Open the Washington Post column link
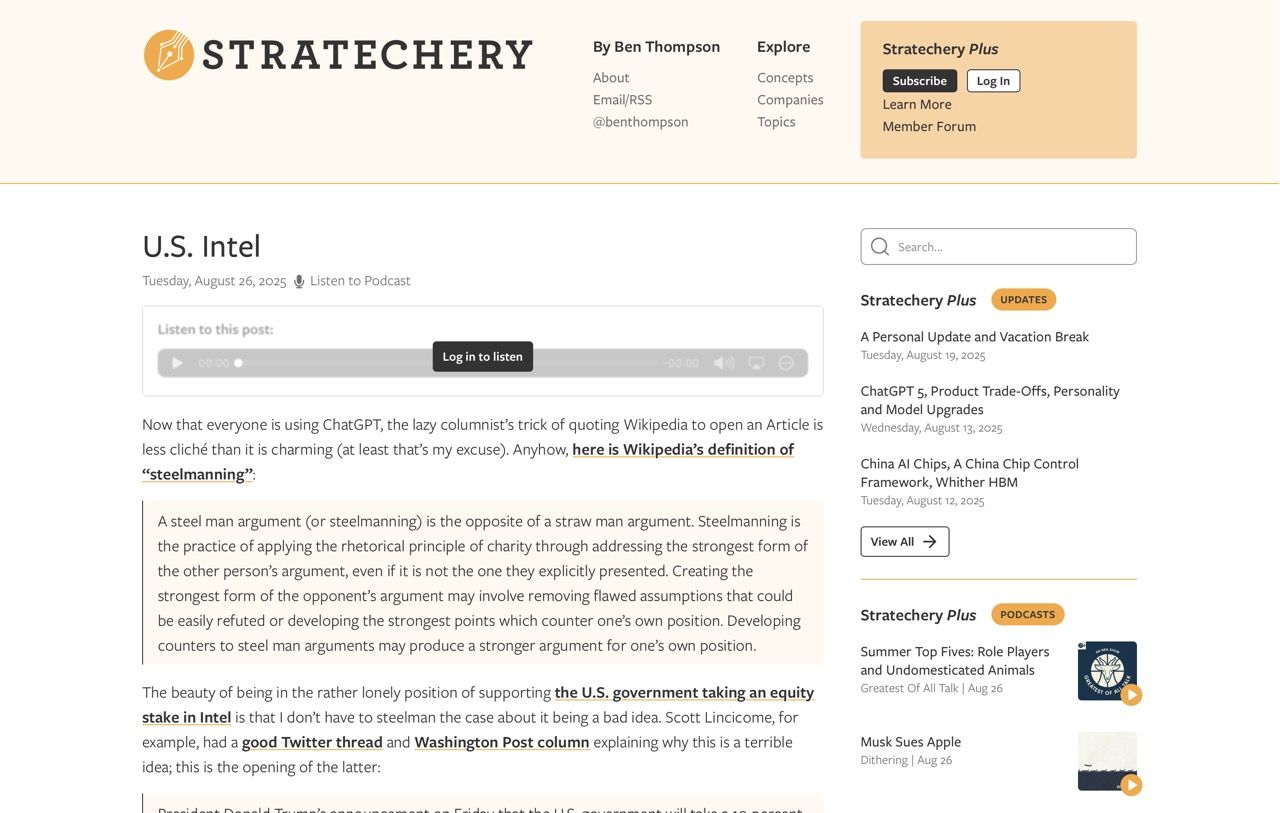The image size is (1280, 813). tap(502, 742)
